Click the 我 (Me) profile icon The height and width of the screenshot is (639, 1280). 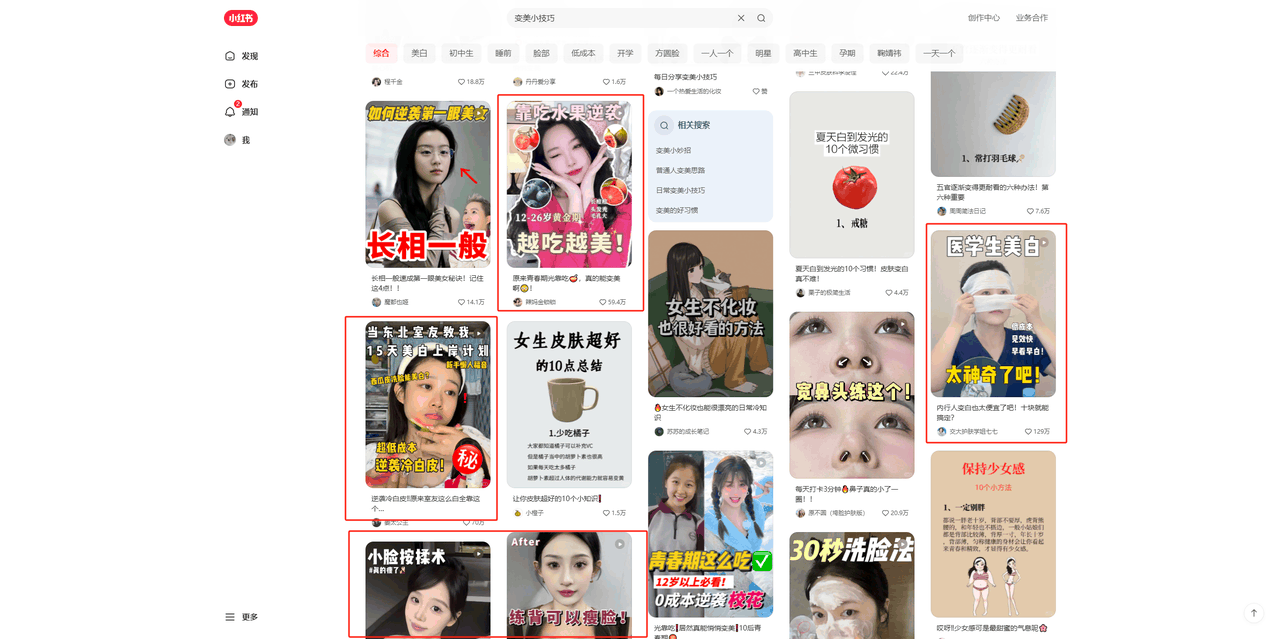click(230, 140)
